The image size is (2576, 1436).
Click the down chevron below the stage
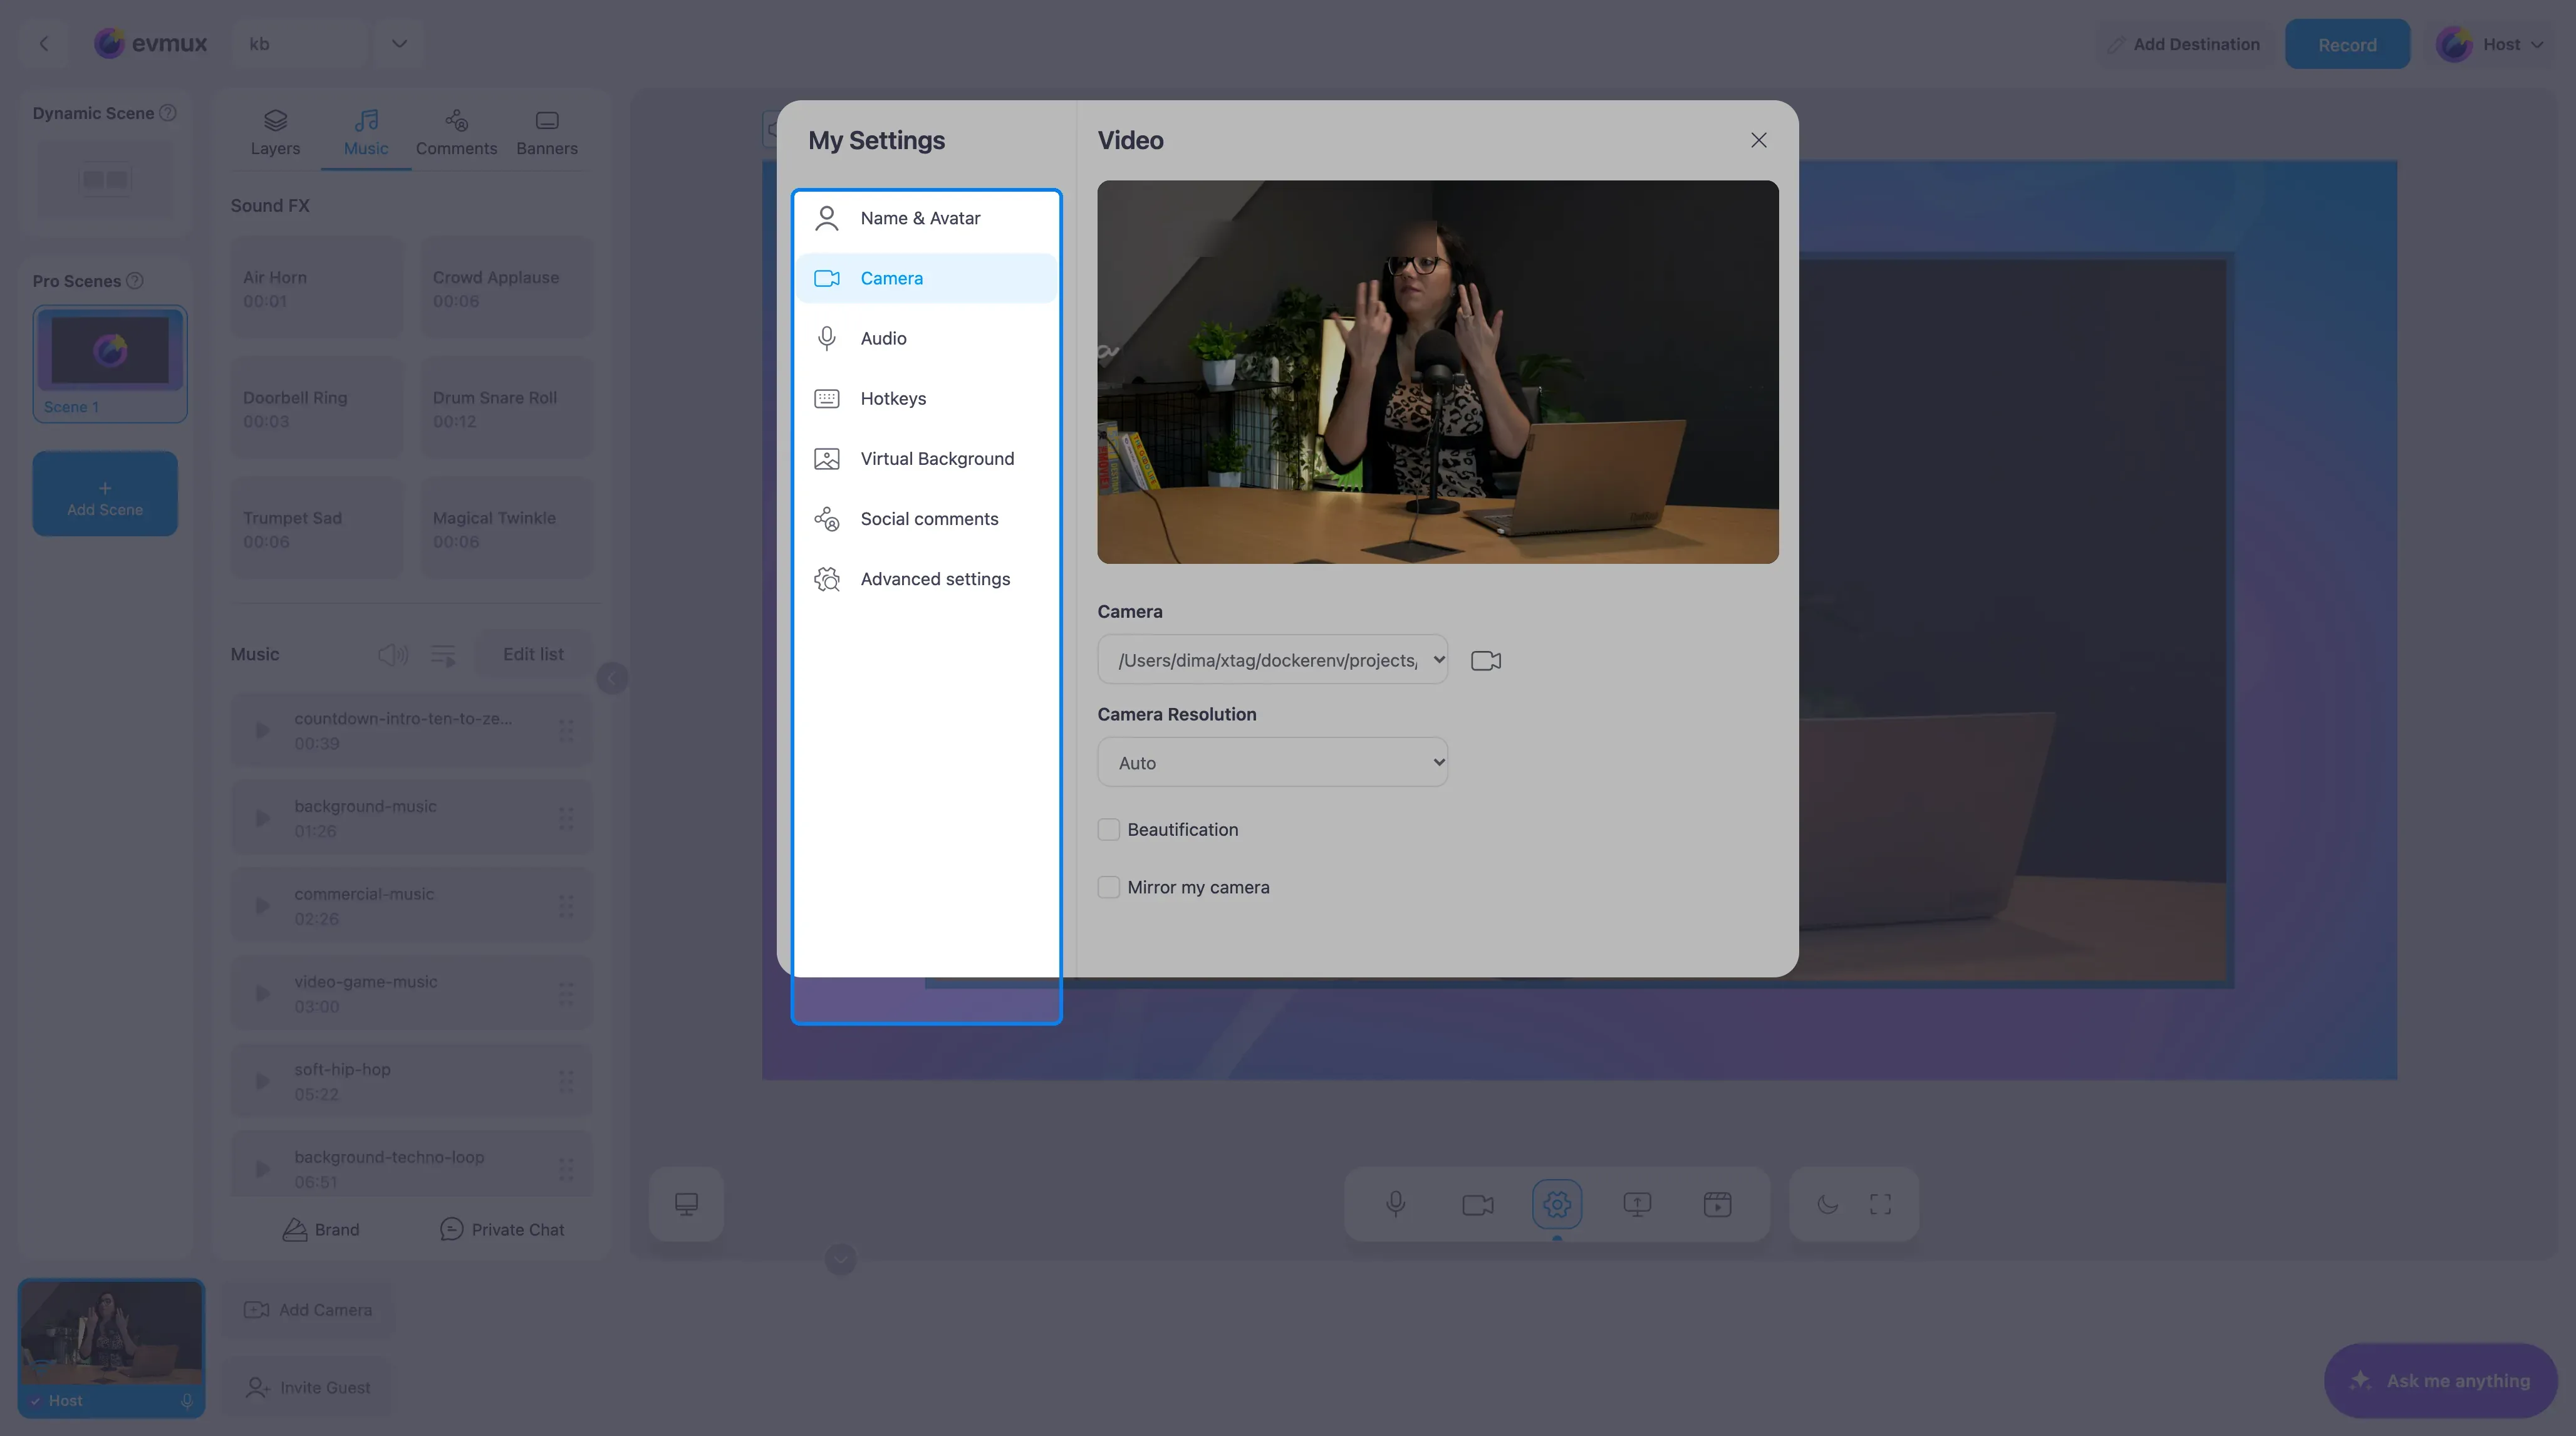pyautogui.click(x=841, y=1259)
